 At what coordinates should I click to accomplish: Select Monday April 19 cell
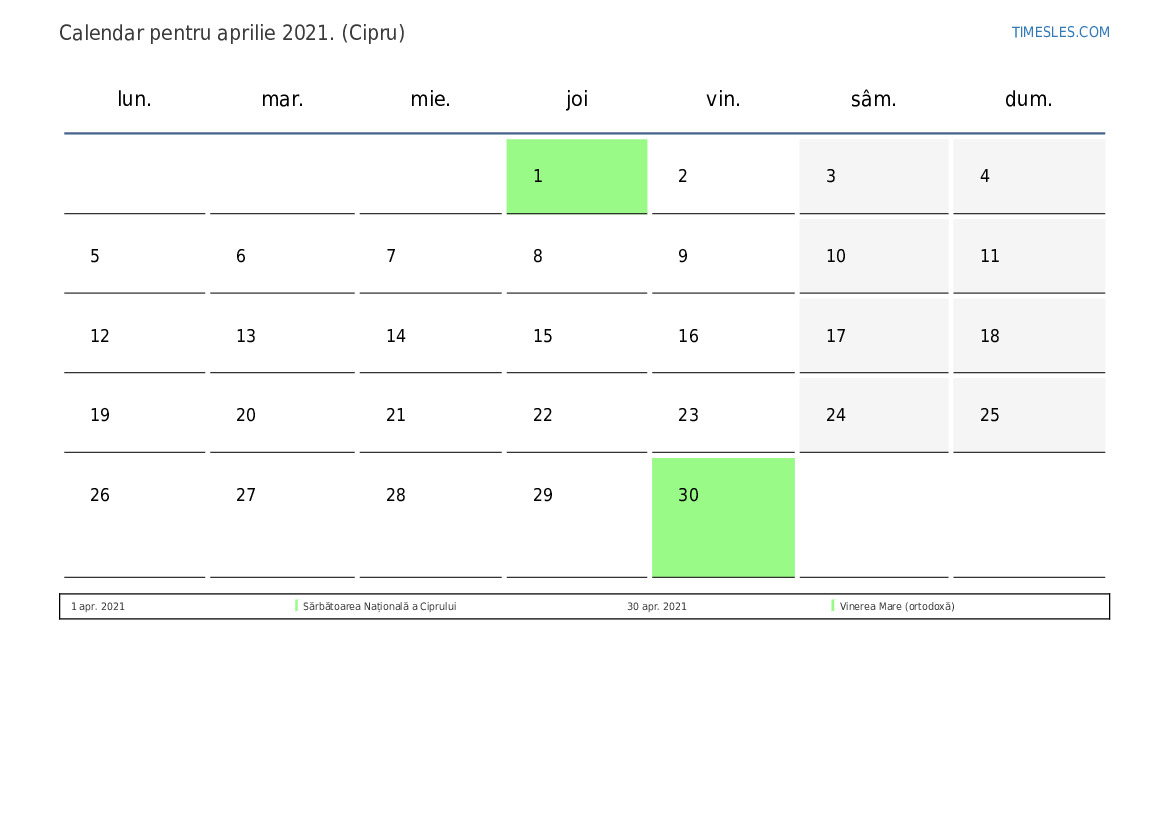point(135,415)
